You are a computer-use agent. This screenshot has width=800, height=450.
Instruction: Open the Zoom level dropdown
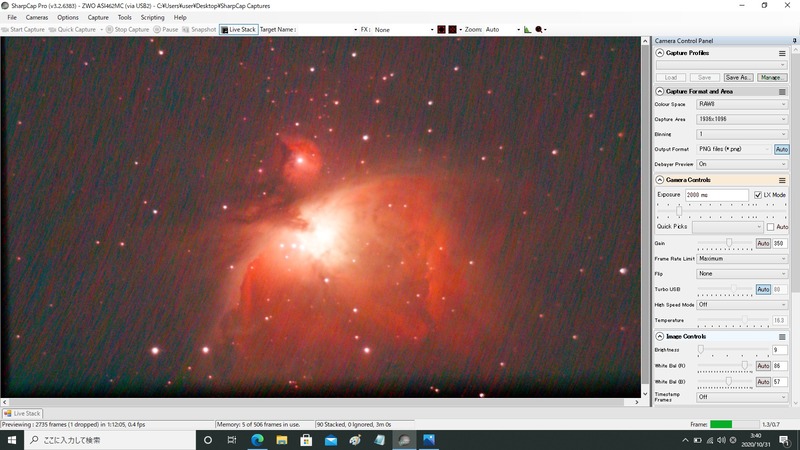(502, 30)
